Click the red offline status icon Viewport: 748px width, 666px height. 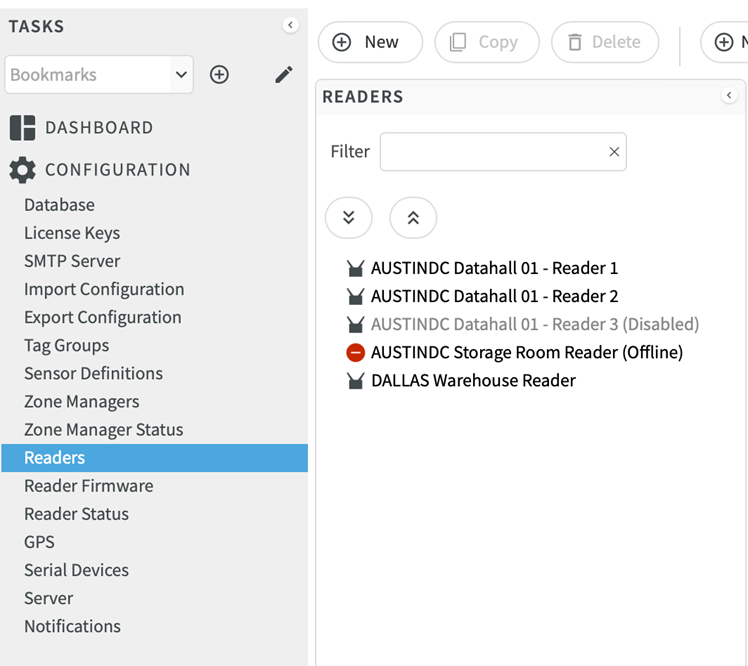(x=355, y=353)
